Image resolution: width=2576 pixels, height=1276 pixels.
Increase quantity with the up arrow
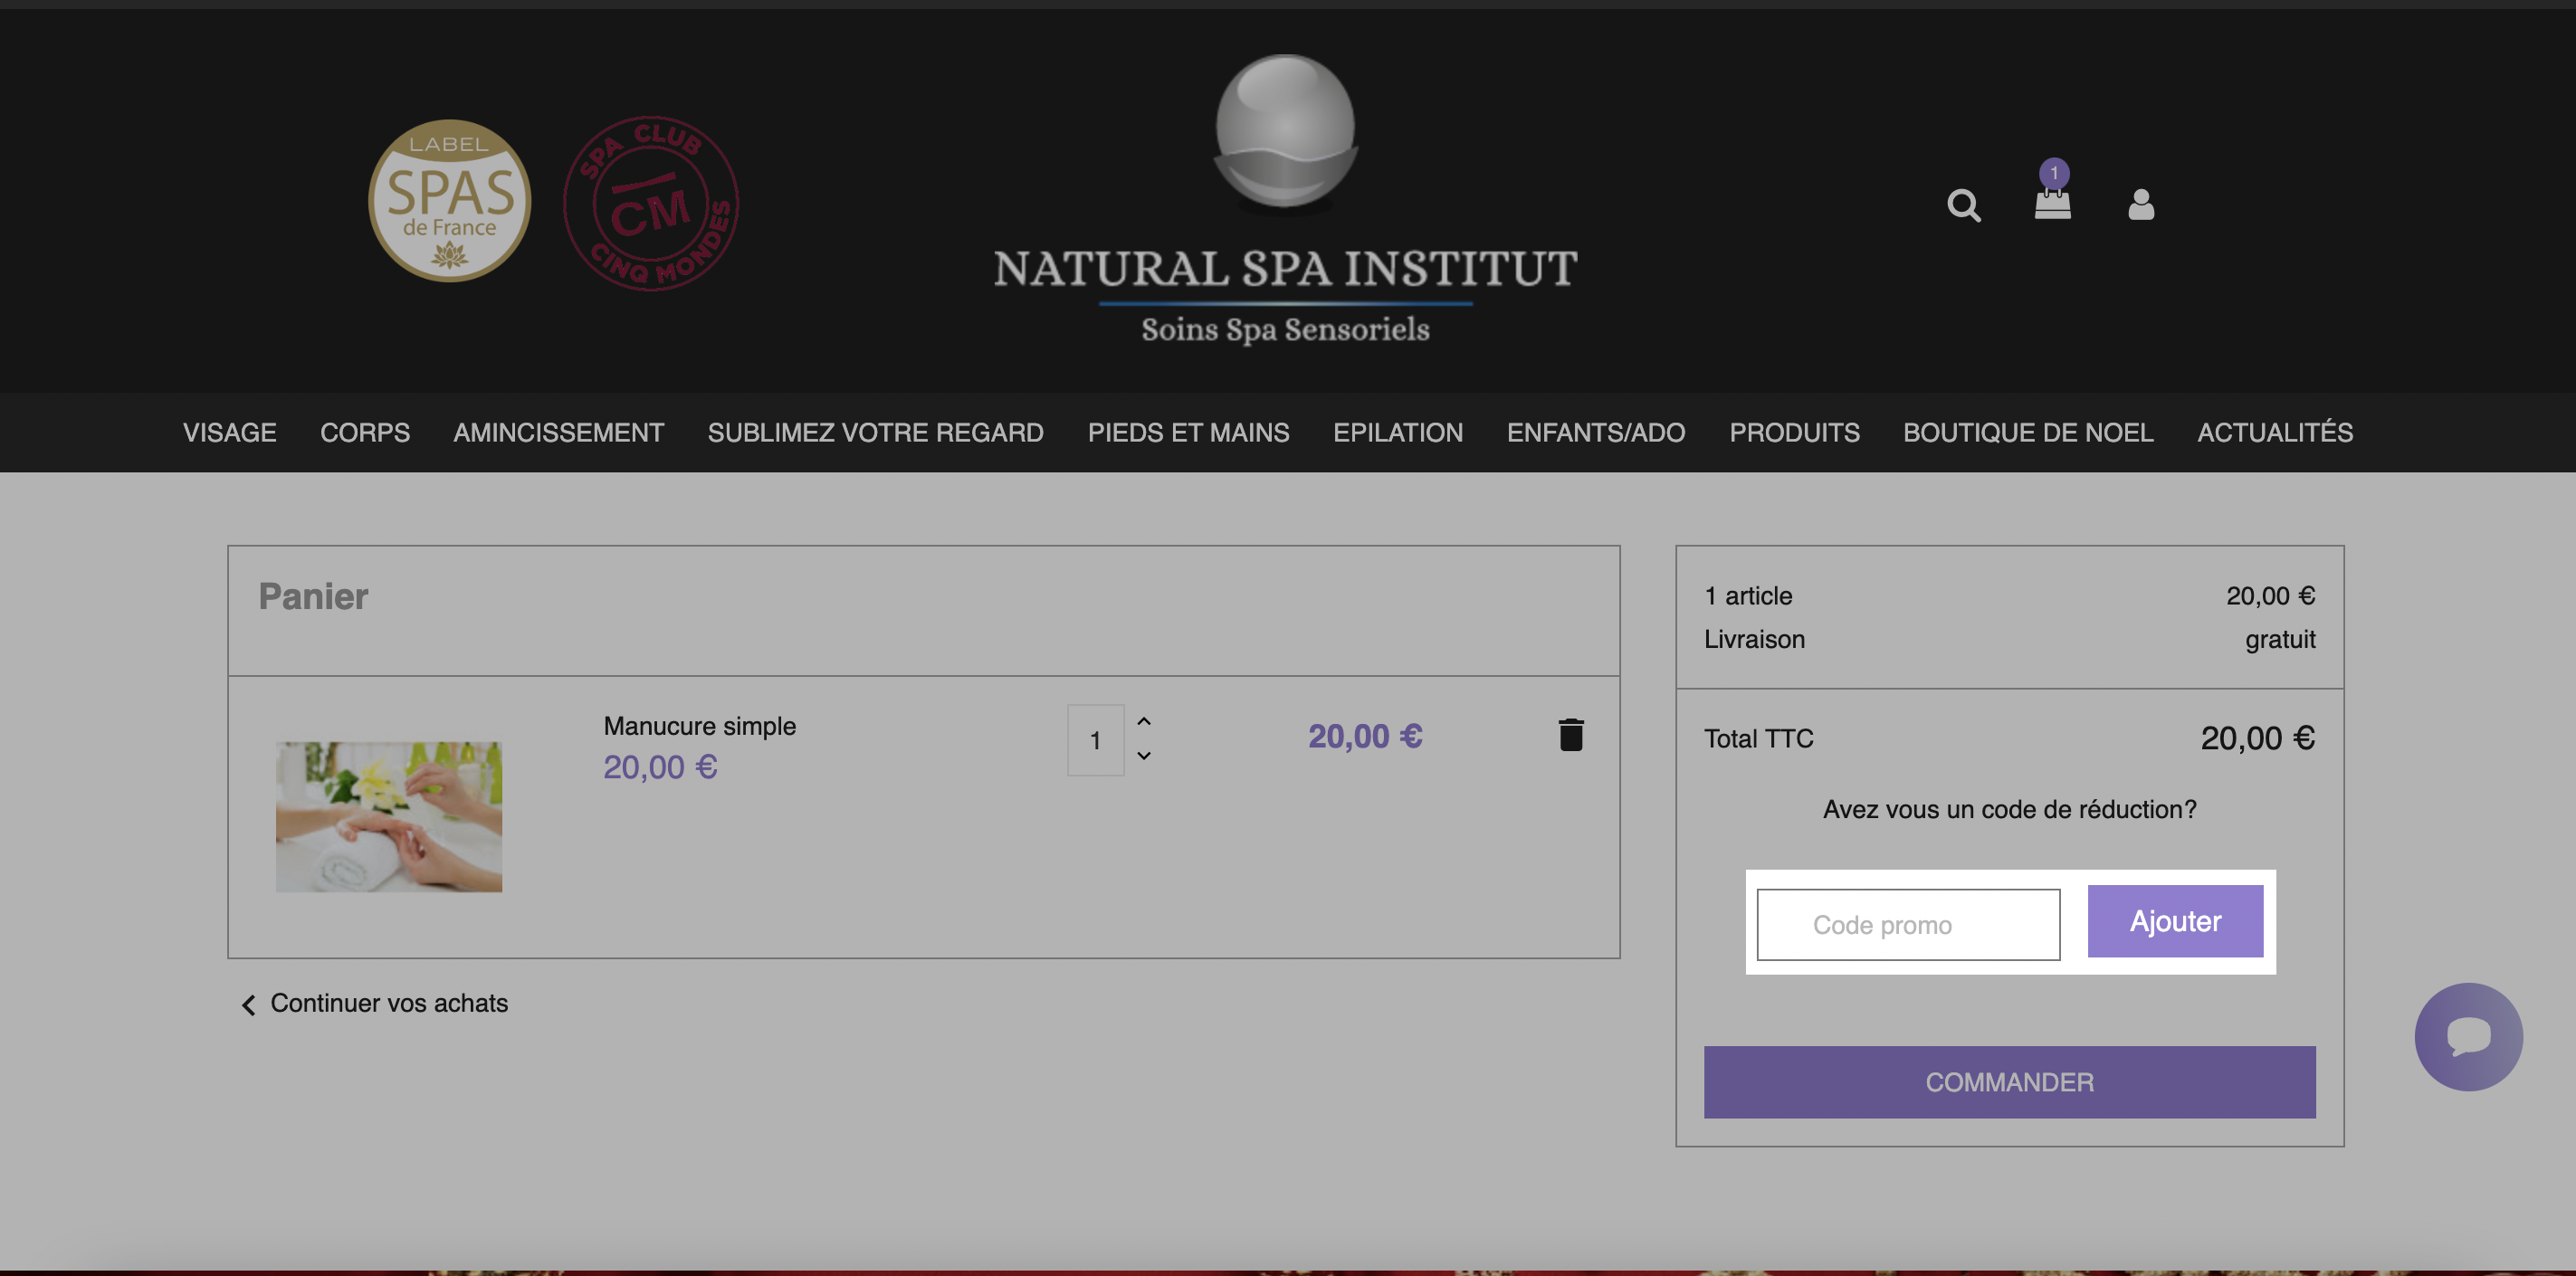pyautogui.click(x=1144, y=722)
